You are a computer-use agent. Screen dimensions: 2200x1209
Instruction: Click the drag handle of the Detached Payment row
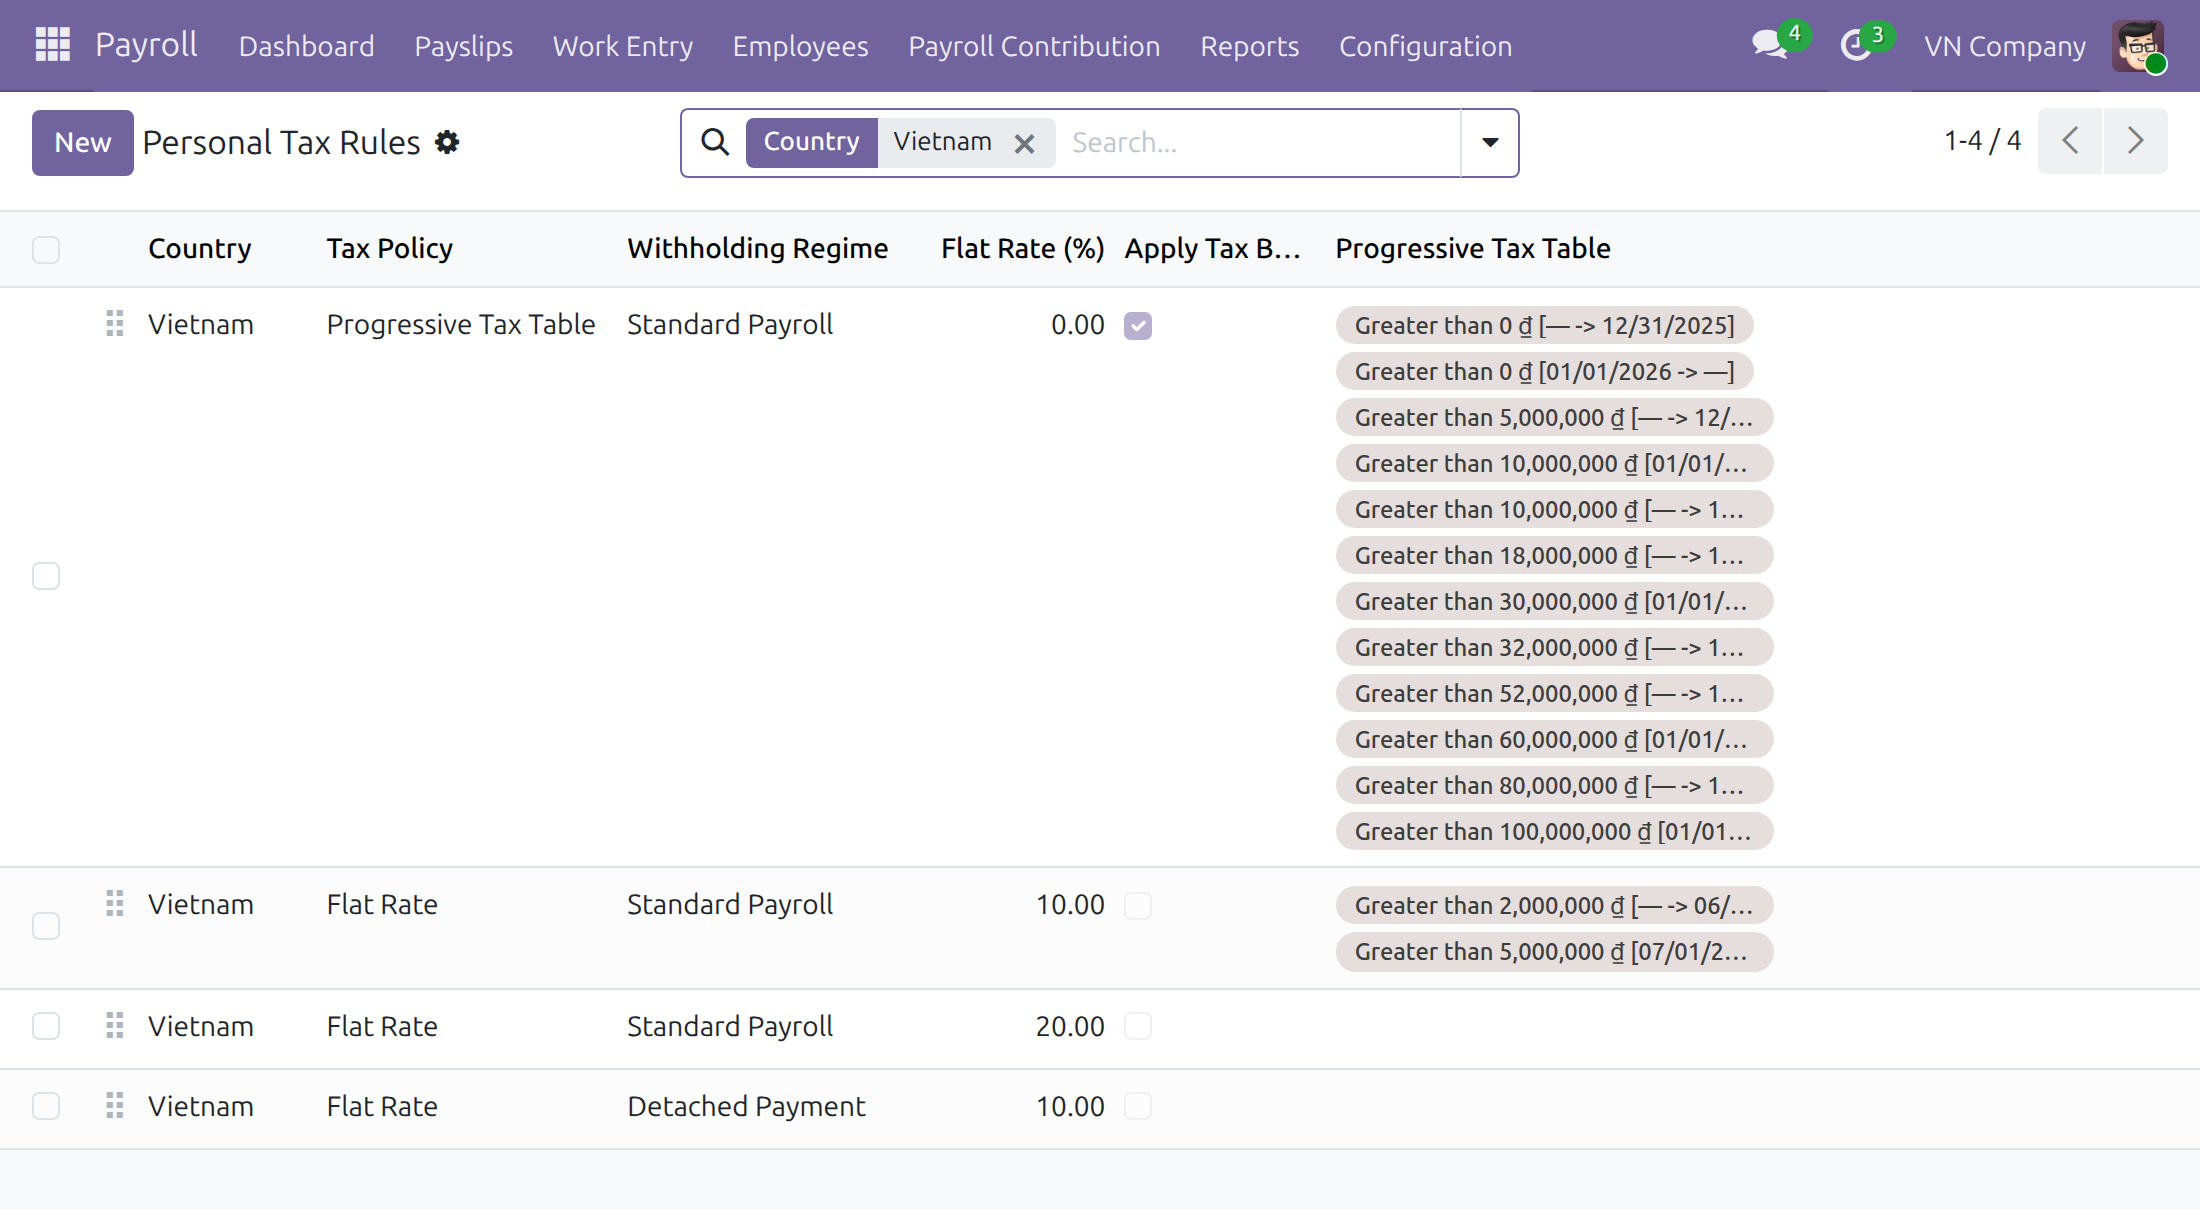(x=115, y=1105)
